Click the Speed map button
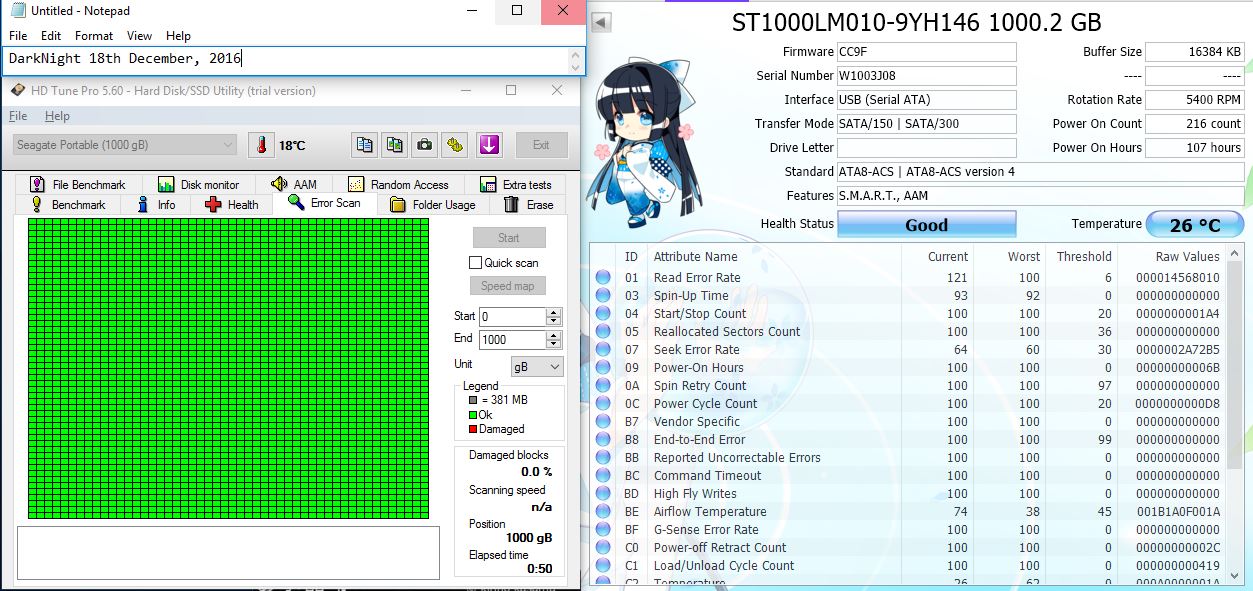Viewport: 1253px width, 591px height. (509, 286)
